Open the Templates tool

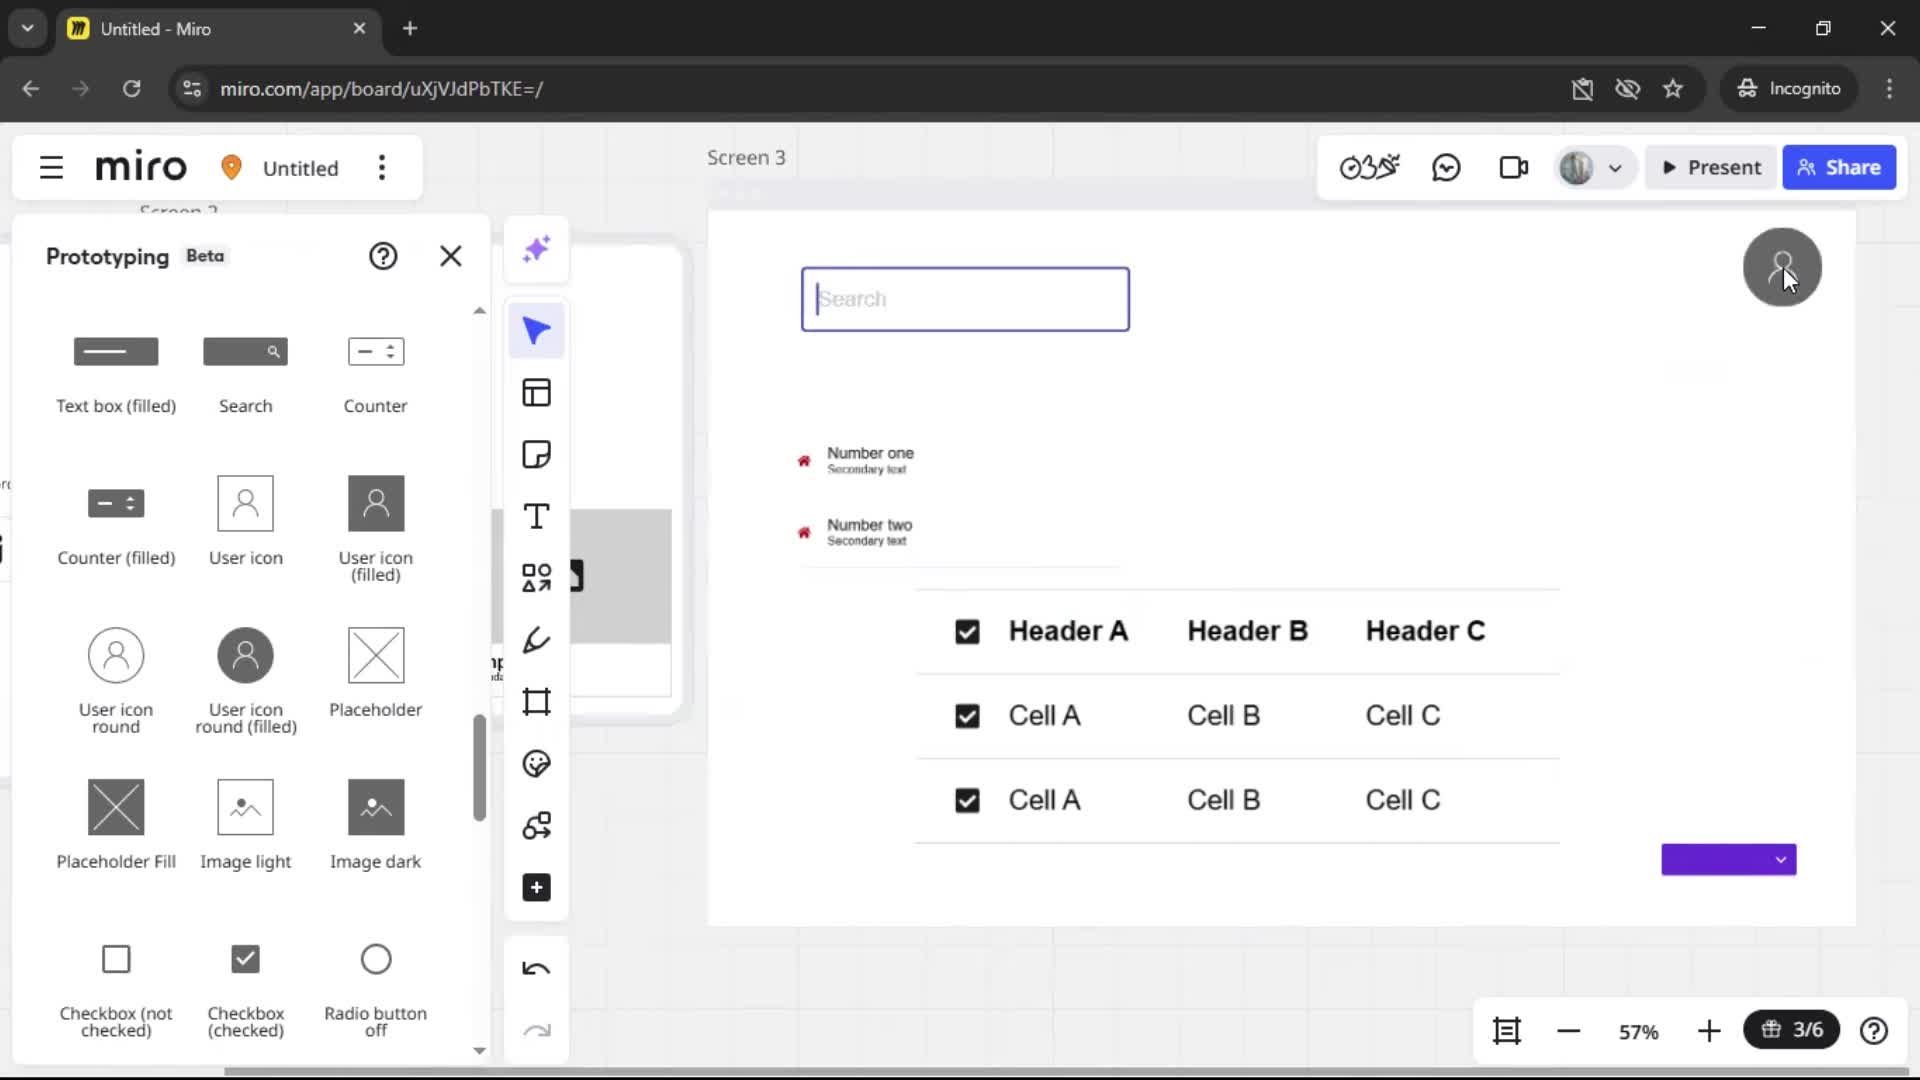coord(537,393)
